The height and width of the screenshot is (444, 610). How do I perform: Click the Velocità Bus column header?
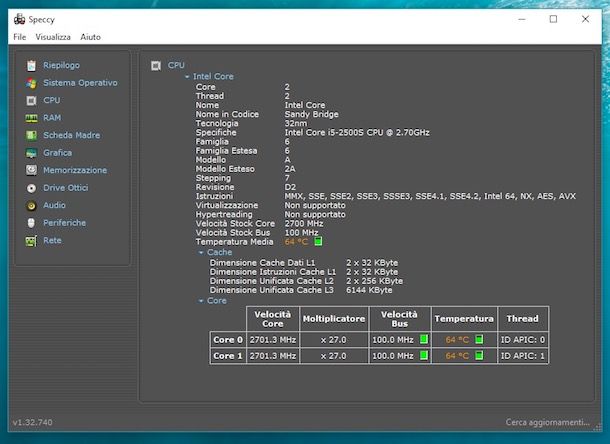point(400,319)
